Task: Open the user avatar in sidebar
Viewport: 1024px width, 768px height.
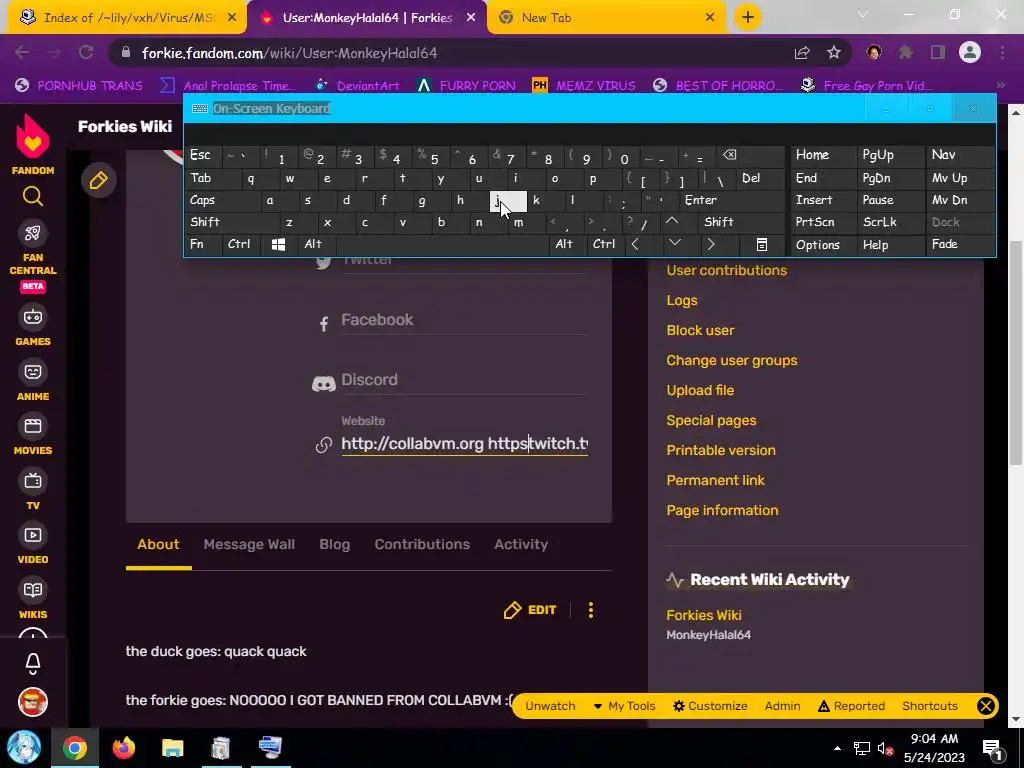Action: pyautogui.click(x=33, y=702)
